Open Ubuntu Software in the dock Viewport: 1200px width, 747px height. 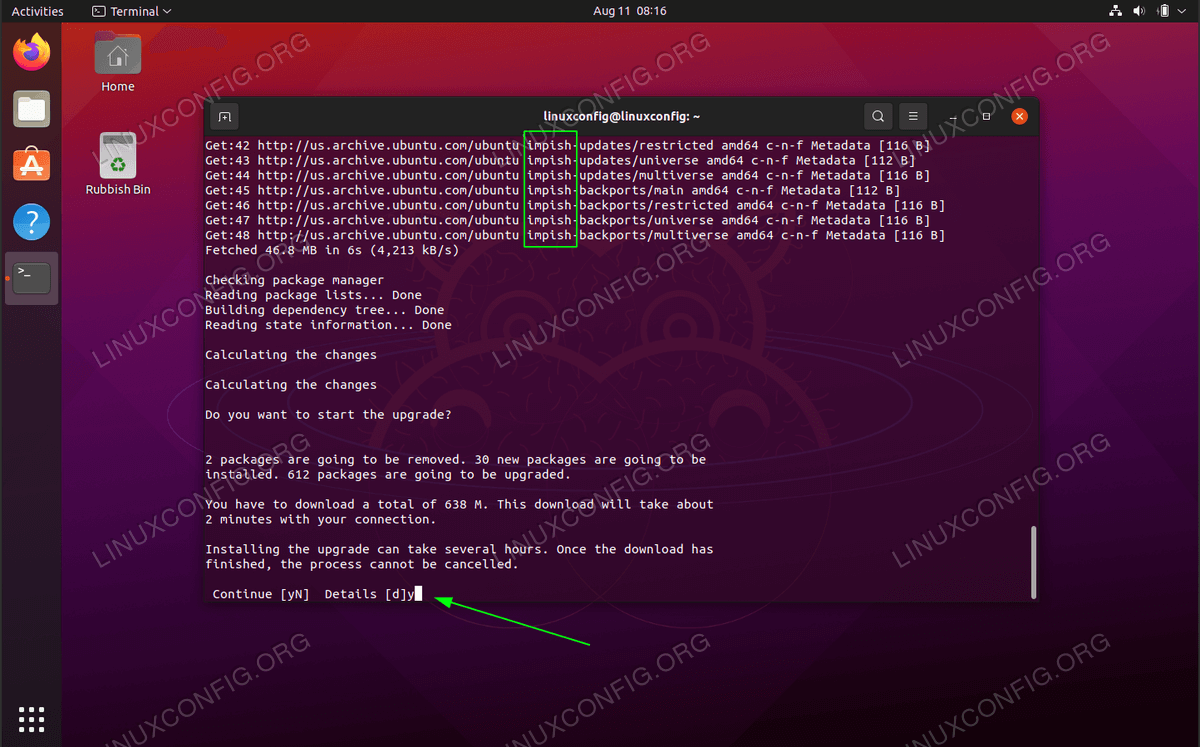click(32, 164)
